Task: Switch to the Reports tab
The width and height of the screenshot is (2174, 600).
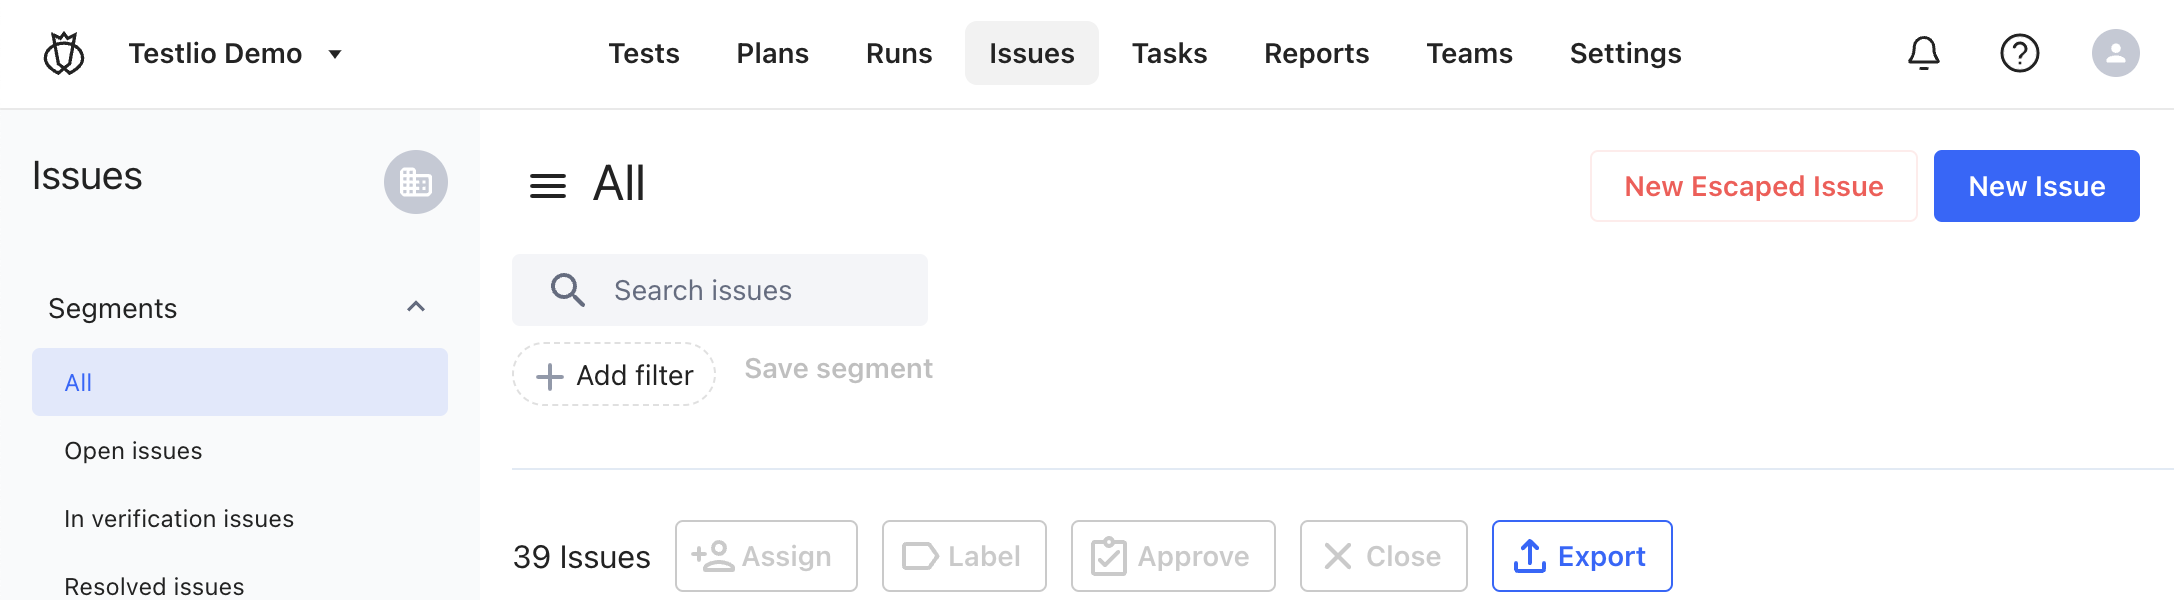Action: click(x=1316, y=53)
